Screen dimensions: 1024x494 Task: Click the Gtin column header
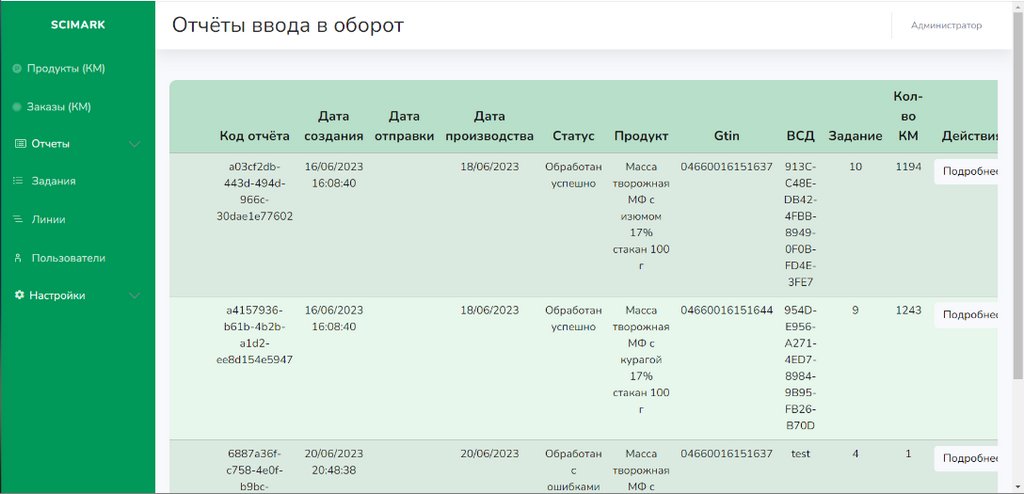click(x=726, y=136)
